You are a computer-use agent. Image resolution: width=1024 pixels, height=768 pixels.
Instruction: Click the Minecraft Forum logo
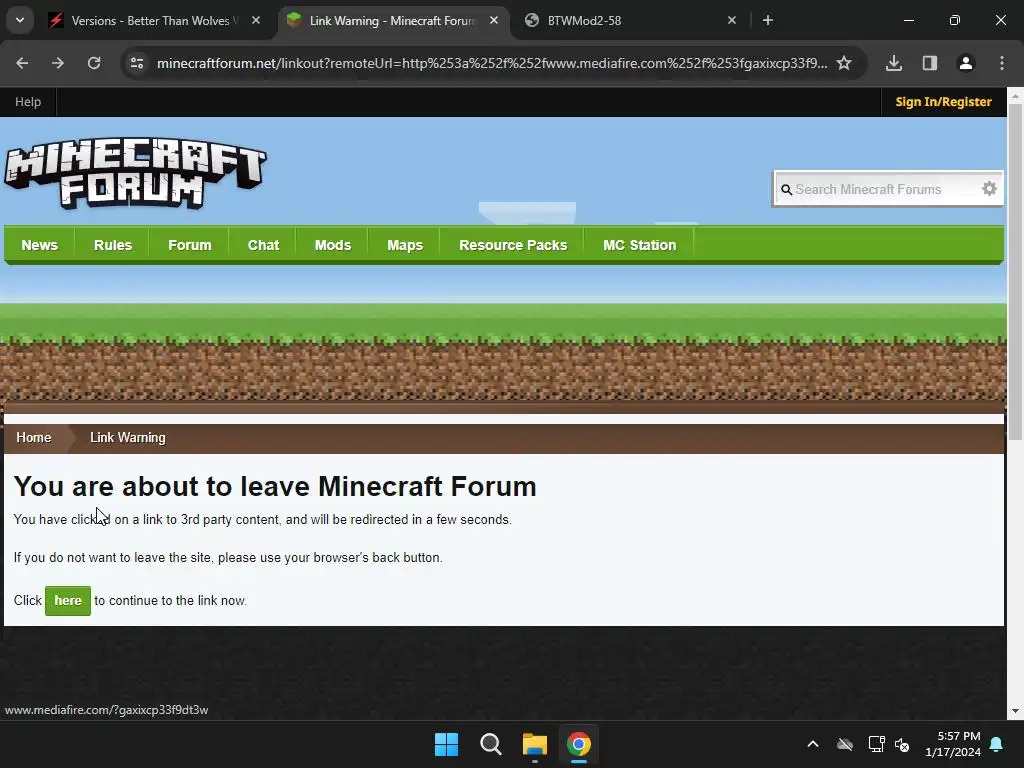(x=135, y=173)
